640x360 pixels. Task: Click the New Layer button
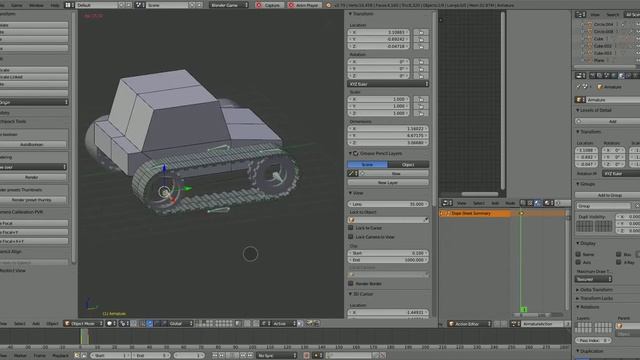click(388, 182)
